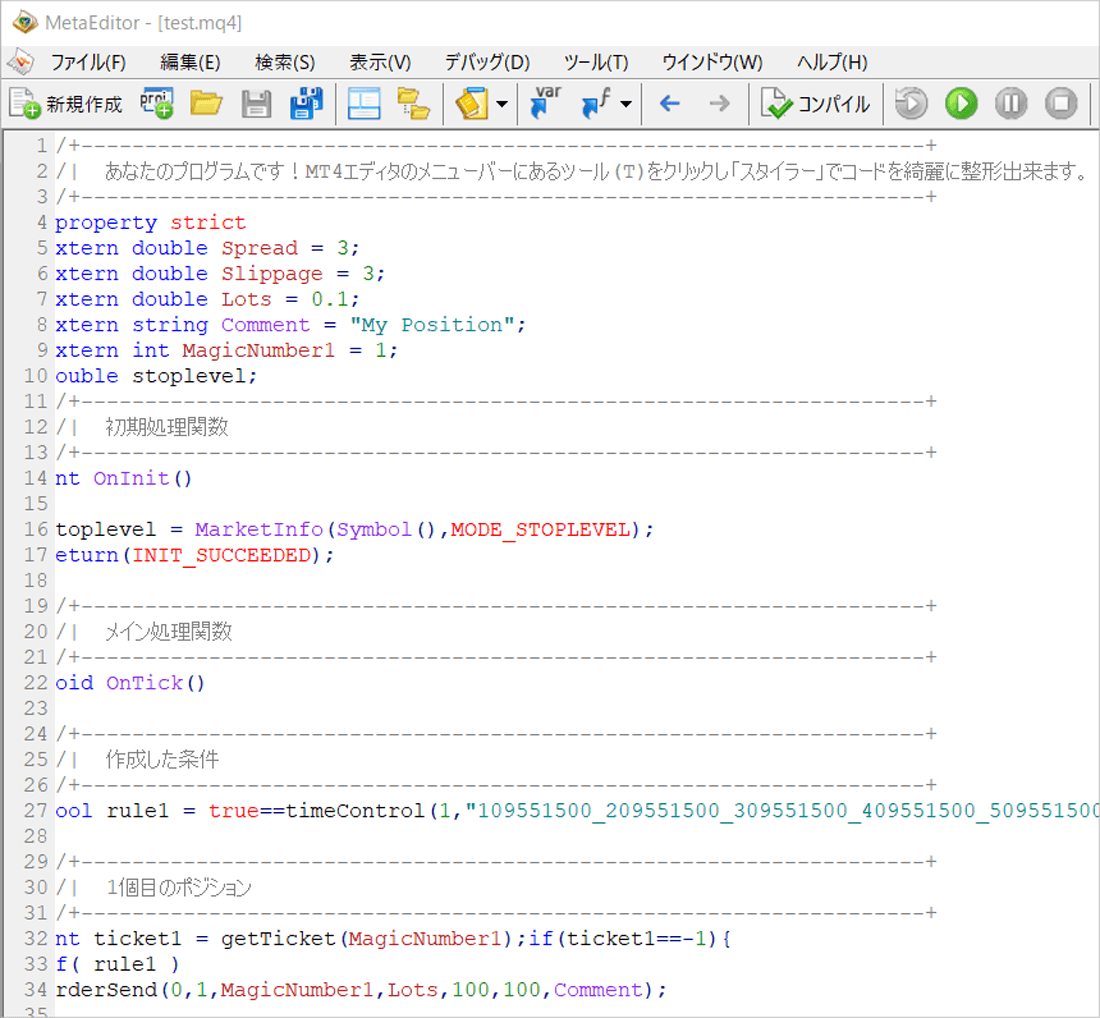Click 'OnTick' on line 22
This screenshot has height=1018, width=1100.
(145, 683)
